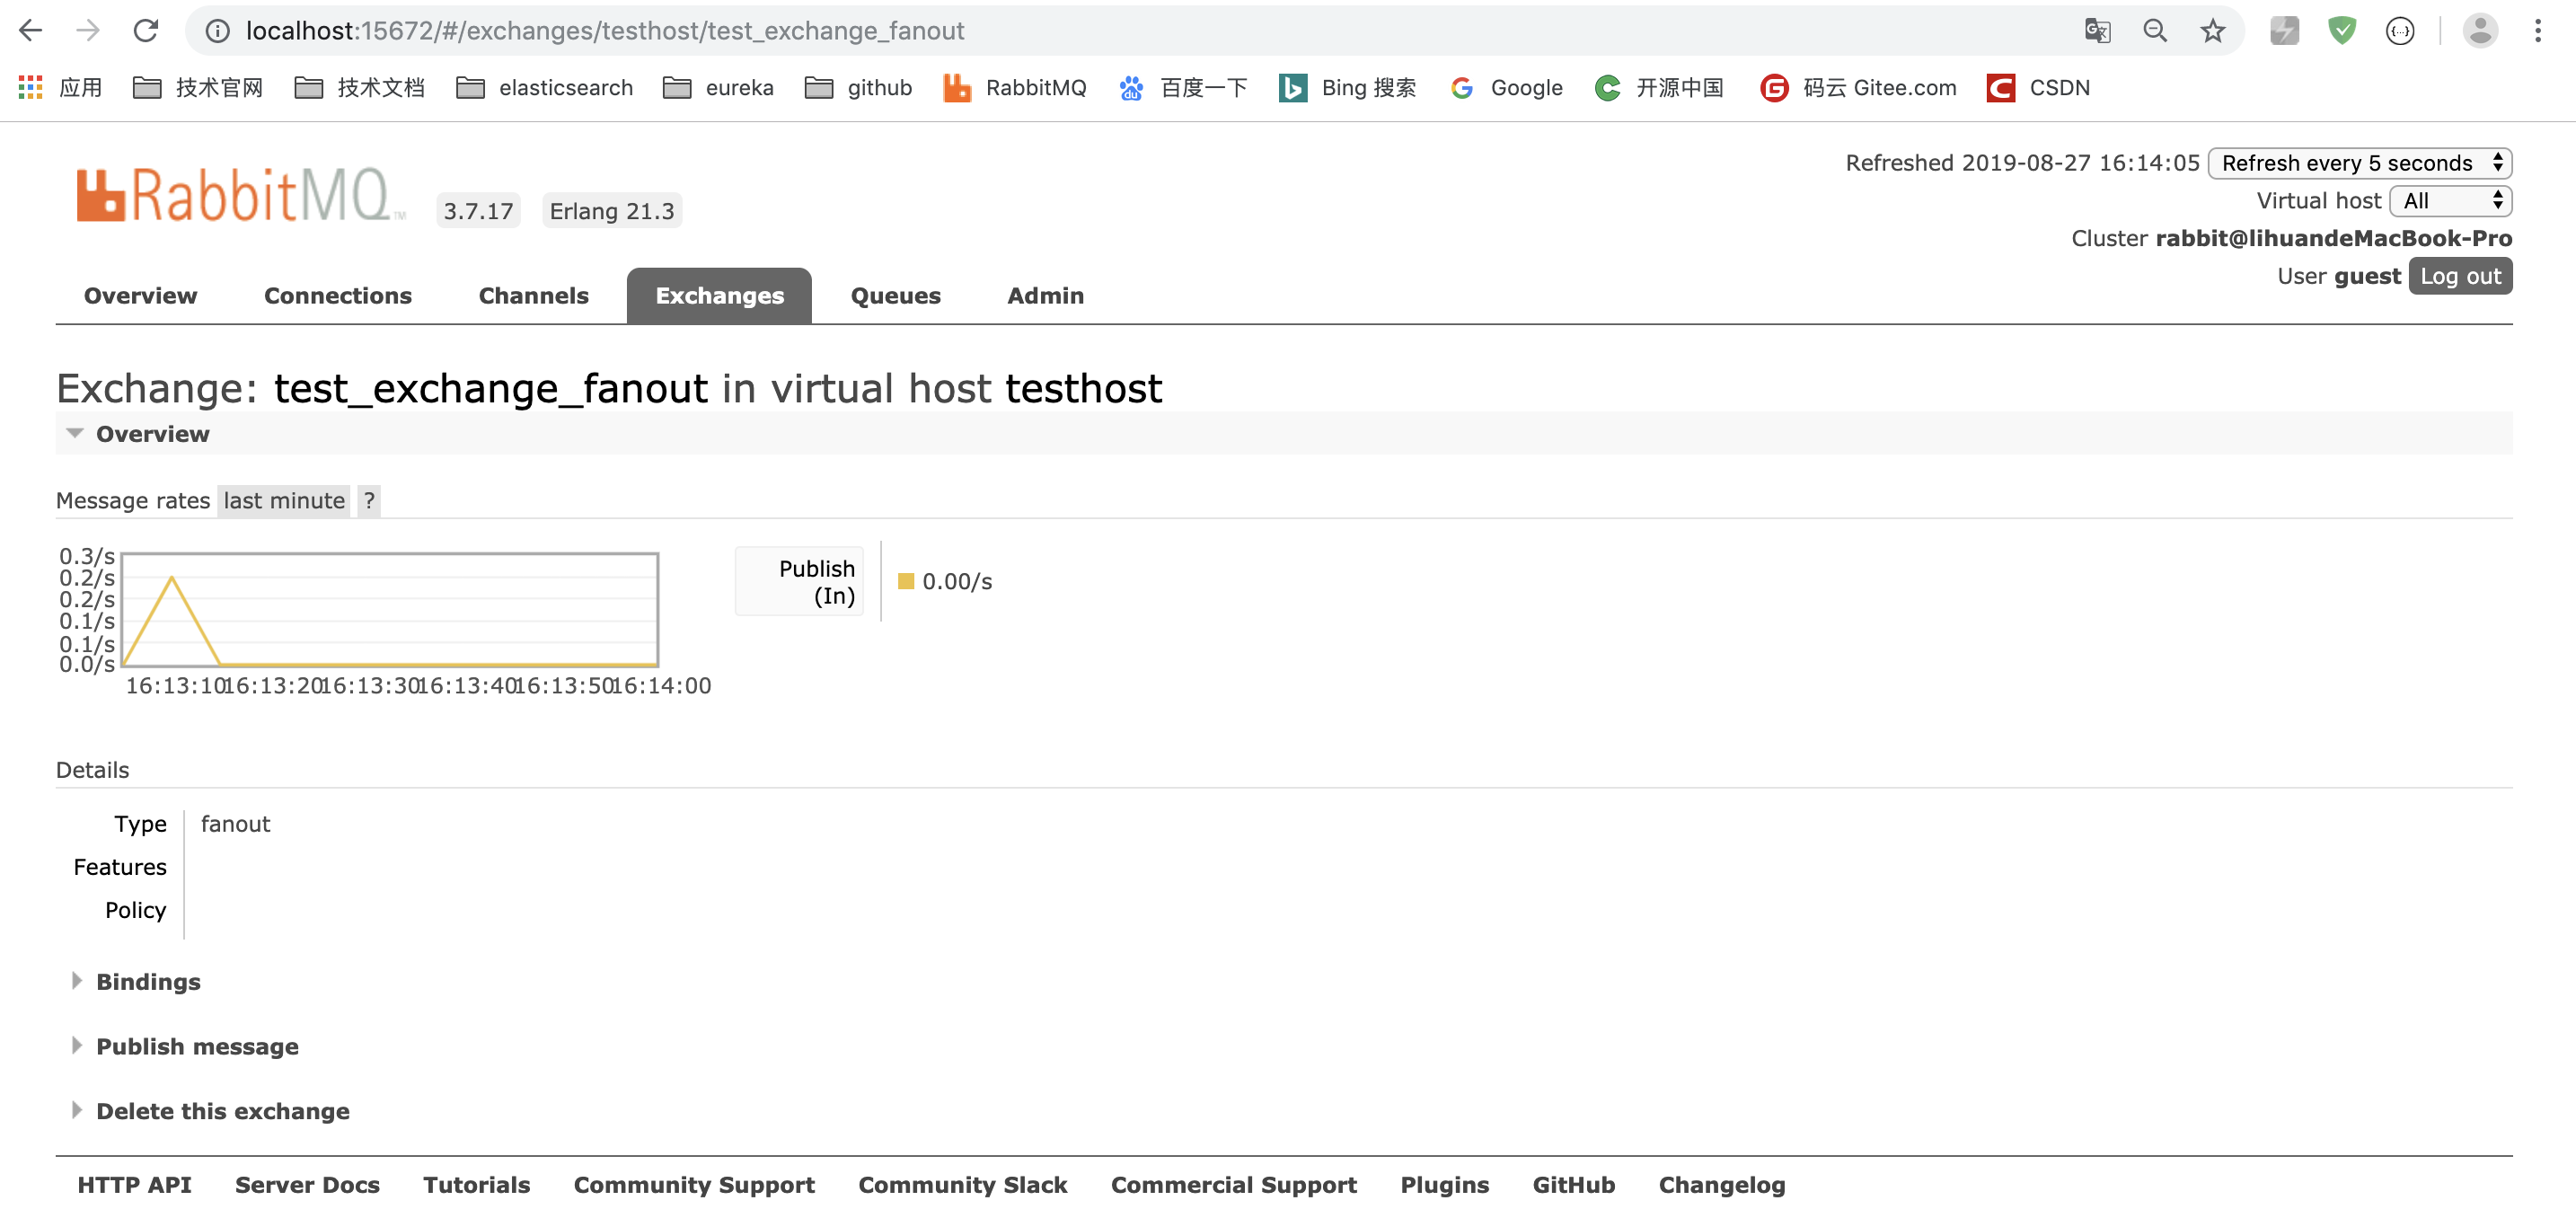Open the eureka bookmark folder

[x=718, y=88]
